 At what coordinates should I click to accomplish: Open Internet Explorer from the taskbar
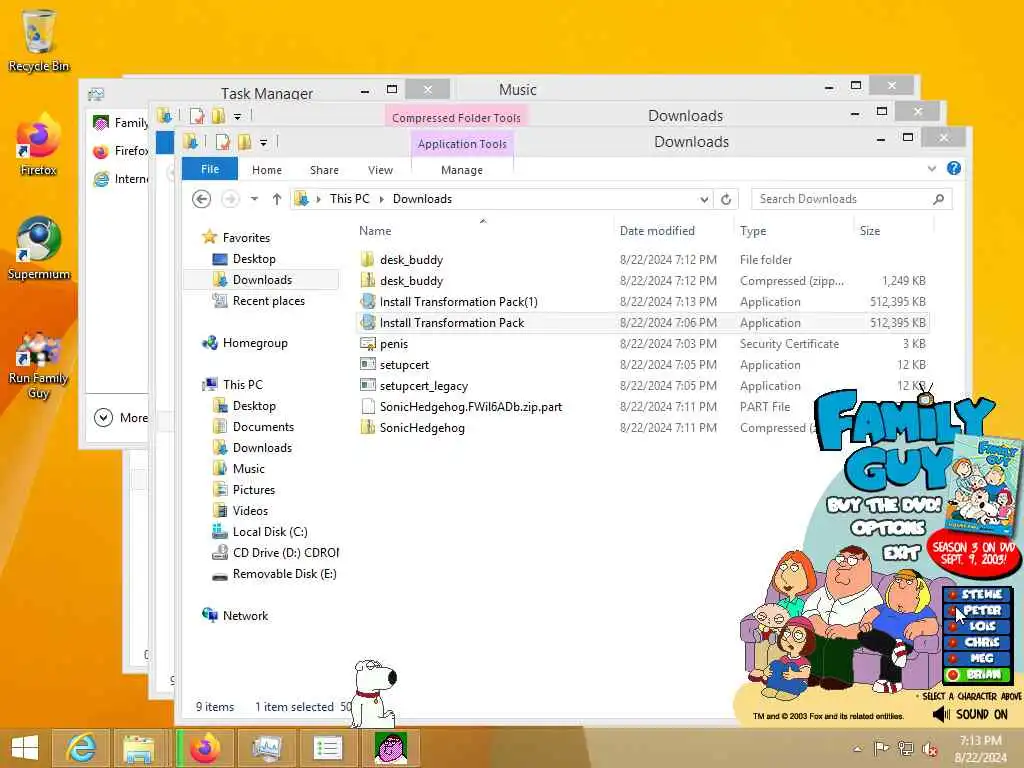pos(81,748)
